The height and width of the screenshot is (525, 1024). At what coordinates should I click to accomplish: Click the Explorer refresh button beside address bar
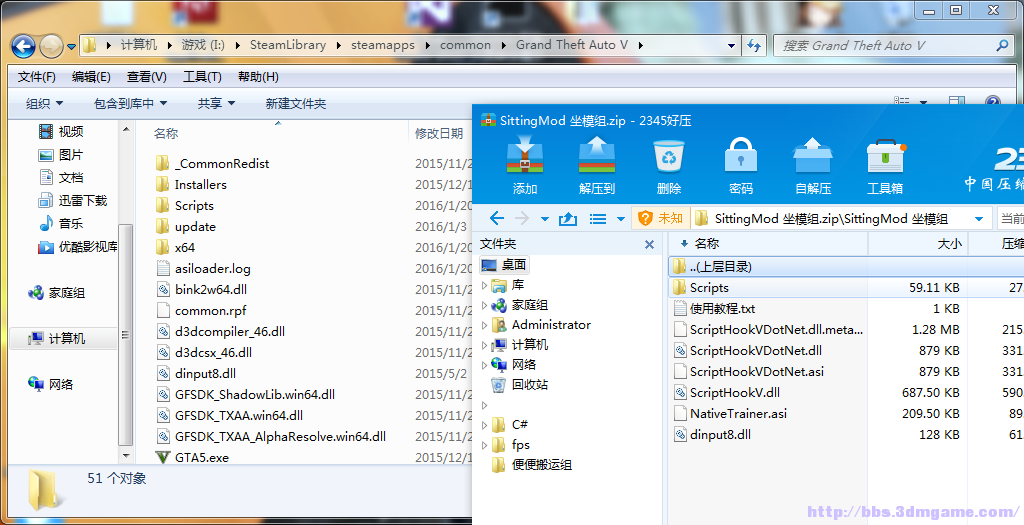coord(754,45)
